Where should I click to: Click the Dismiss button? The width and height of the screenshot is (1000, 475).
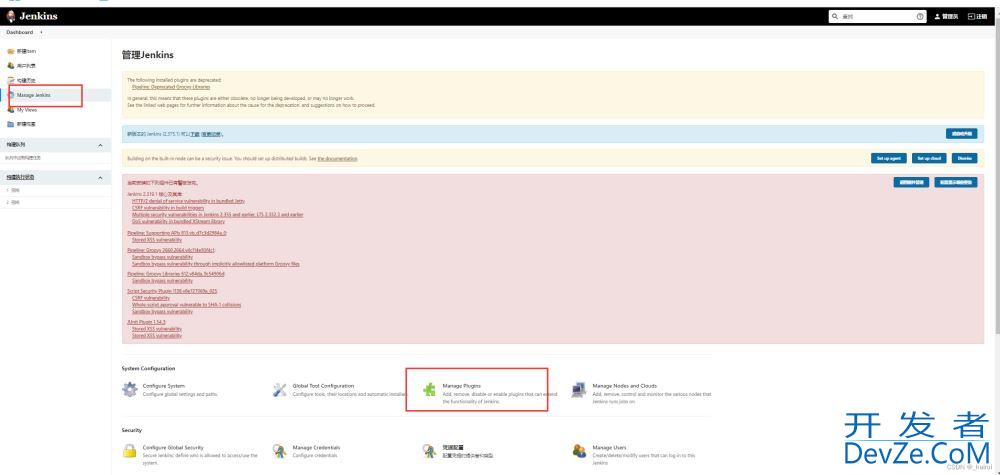pos(964,158)
